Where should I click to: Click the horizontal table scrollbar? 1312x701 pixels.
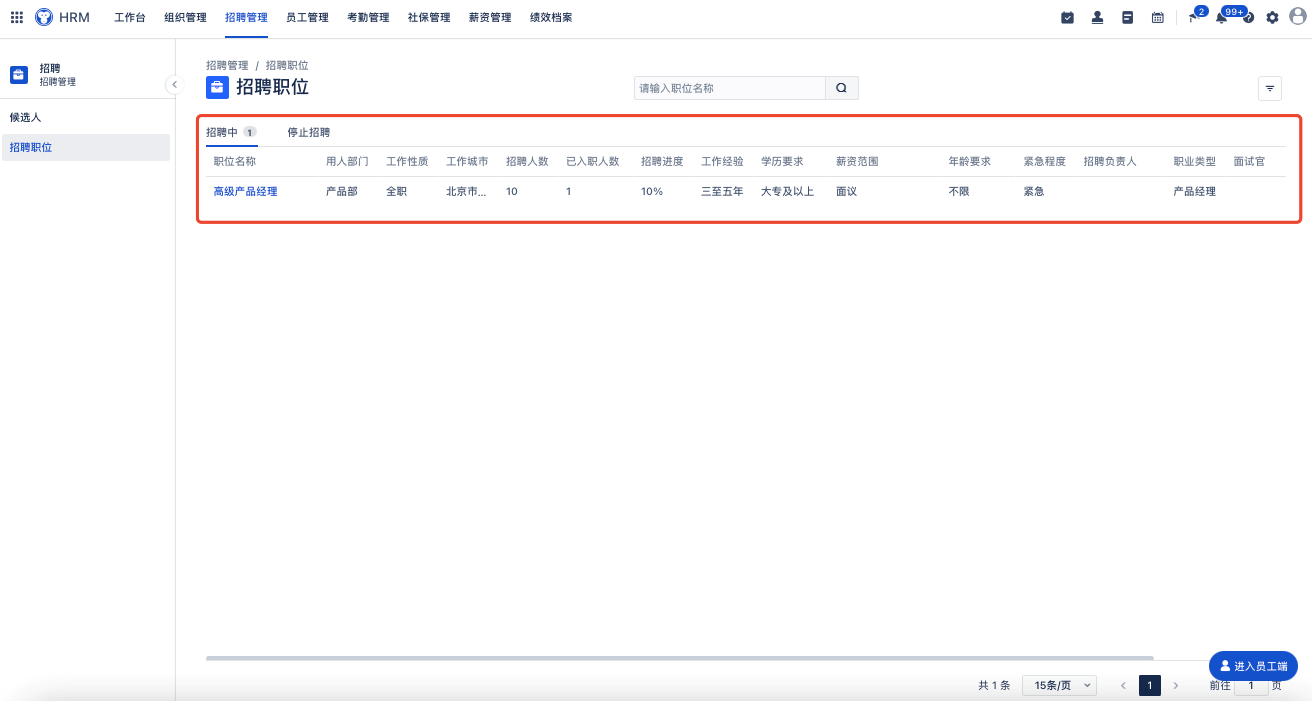(680, 658)
